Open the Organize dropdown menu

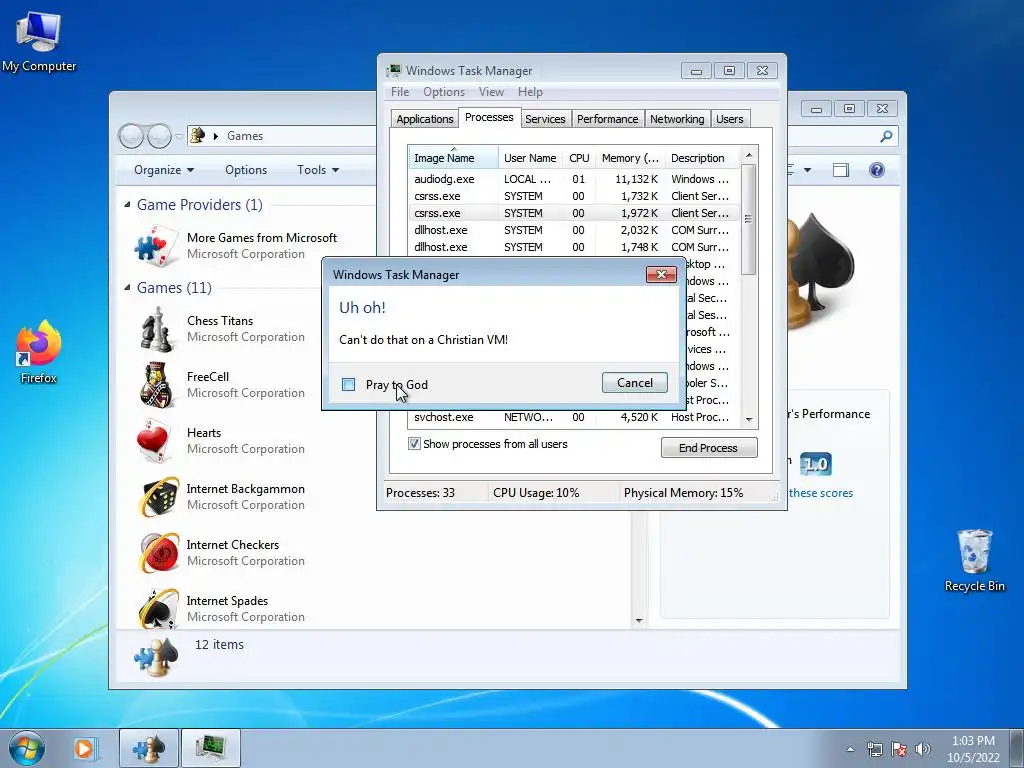point(164,170)
